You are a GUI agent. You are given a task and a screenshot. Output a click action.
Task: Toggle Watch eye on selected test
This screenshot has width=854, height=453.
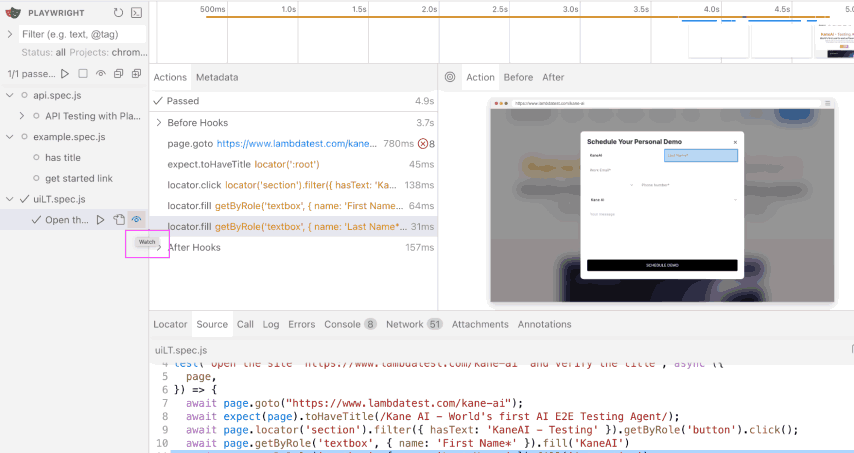[x=136, y=220]
